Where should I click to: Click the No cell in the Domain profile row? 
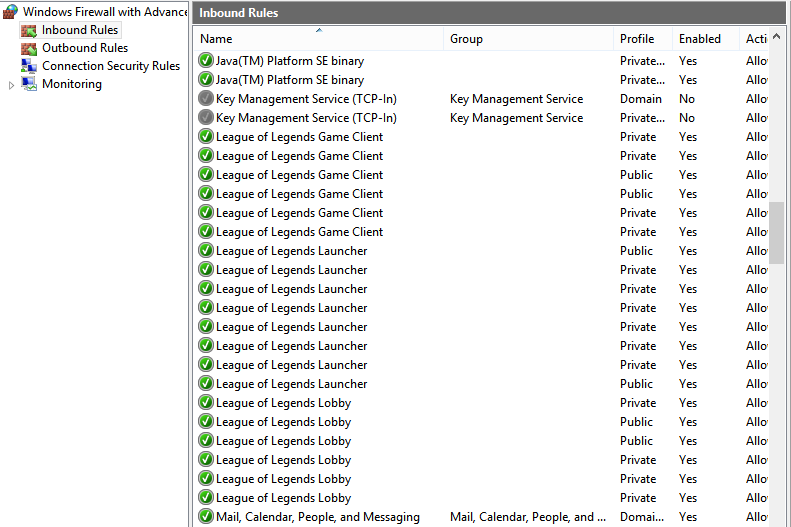687,99
